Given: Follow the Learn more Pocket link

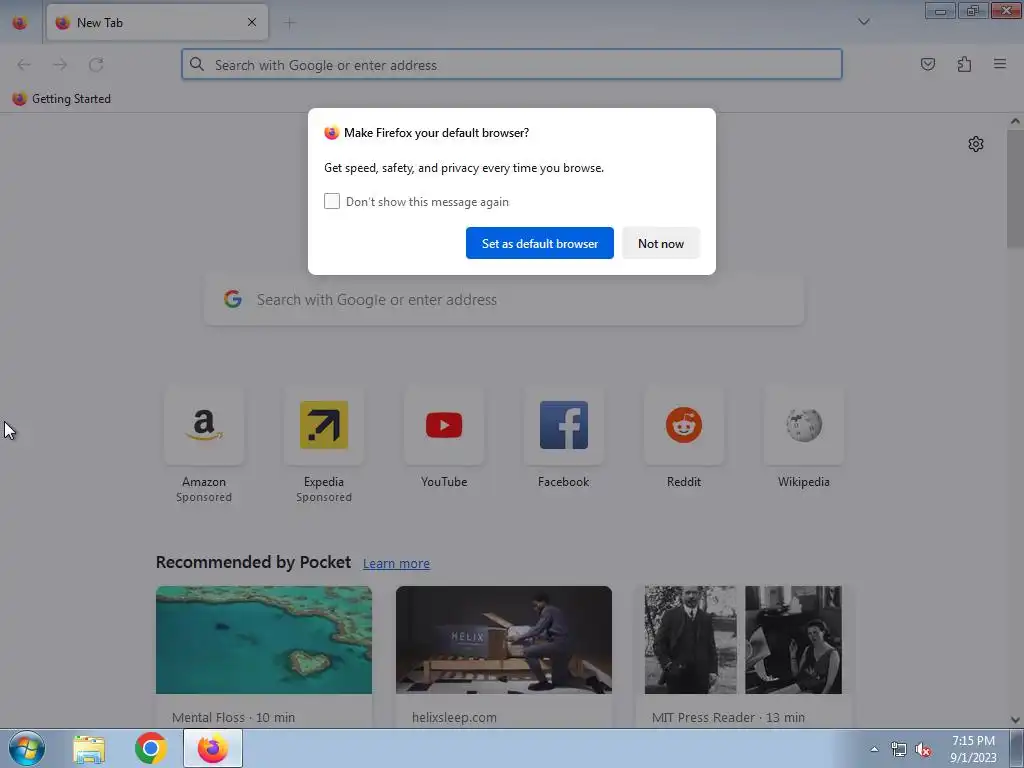Looking at the screenshot, I should tap(396, 564).
